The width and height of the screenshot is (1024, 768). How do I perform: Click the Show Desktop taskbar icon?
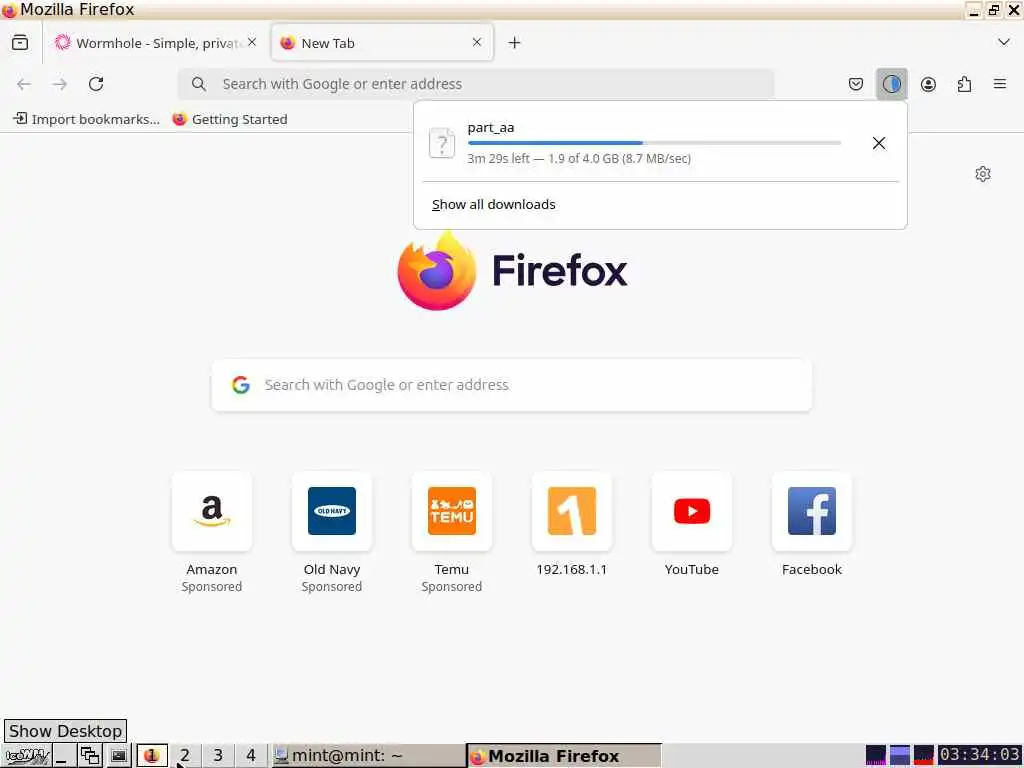click(x=64, y=756)
